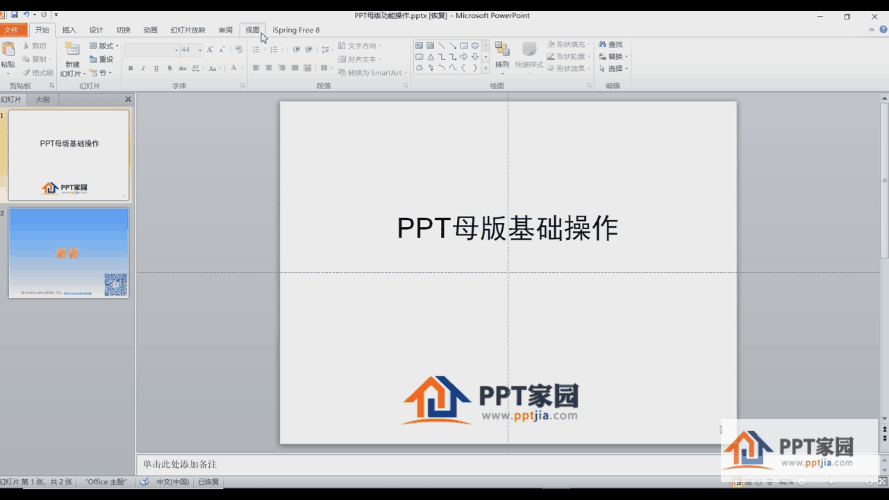Switch to the Transitions (切换) tab
Viewport: 889px width, 500px height.
coord(123,30)
